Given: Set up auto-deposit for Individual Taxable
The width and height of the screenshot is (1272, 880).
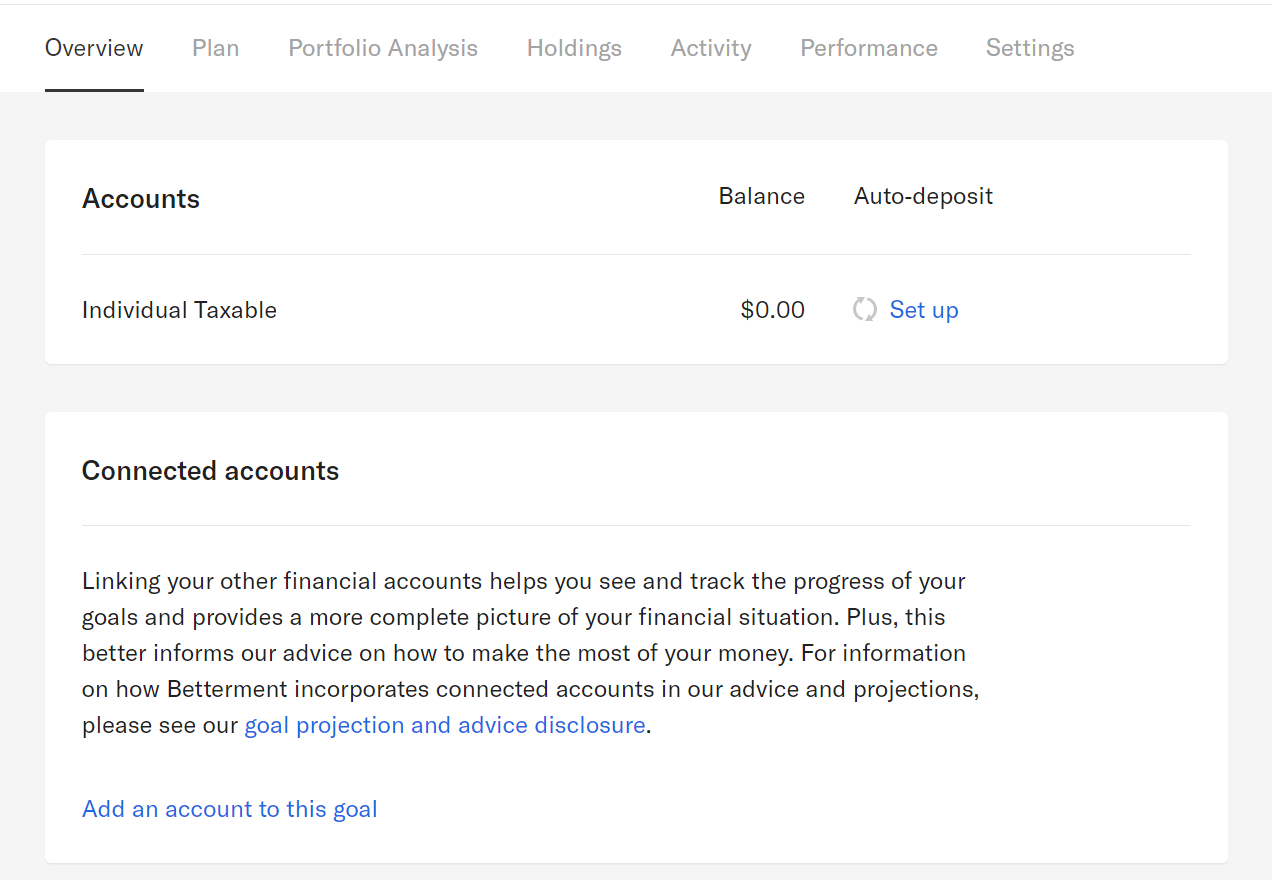Looking at the screenshot, I should [923, 309].
